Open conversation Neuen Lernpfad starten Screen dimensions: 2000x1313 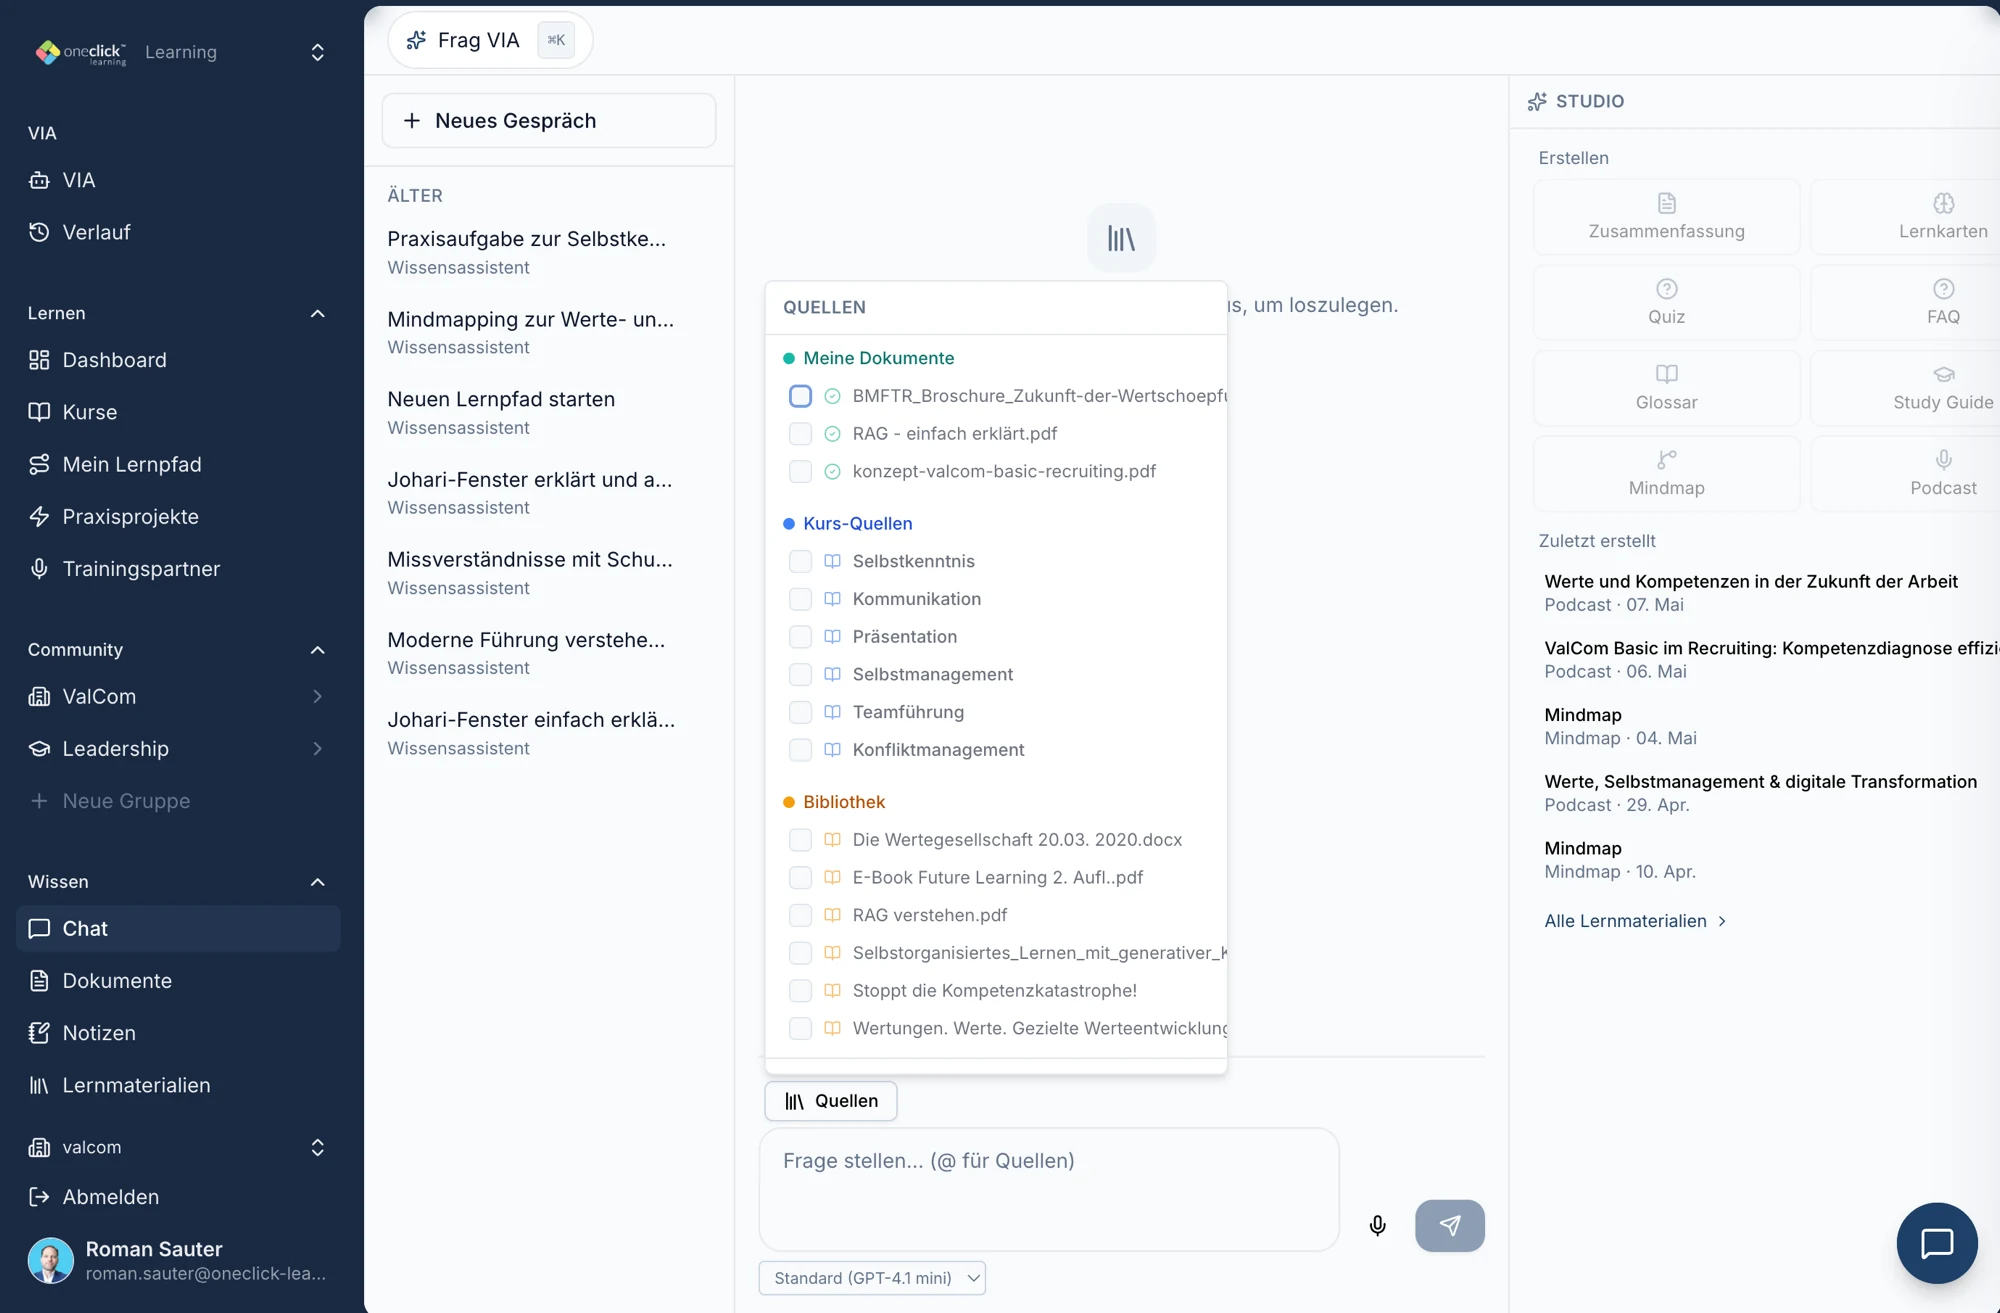(x=548, y=412)
